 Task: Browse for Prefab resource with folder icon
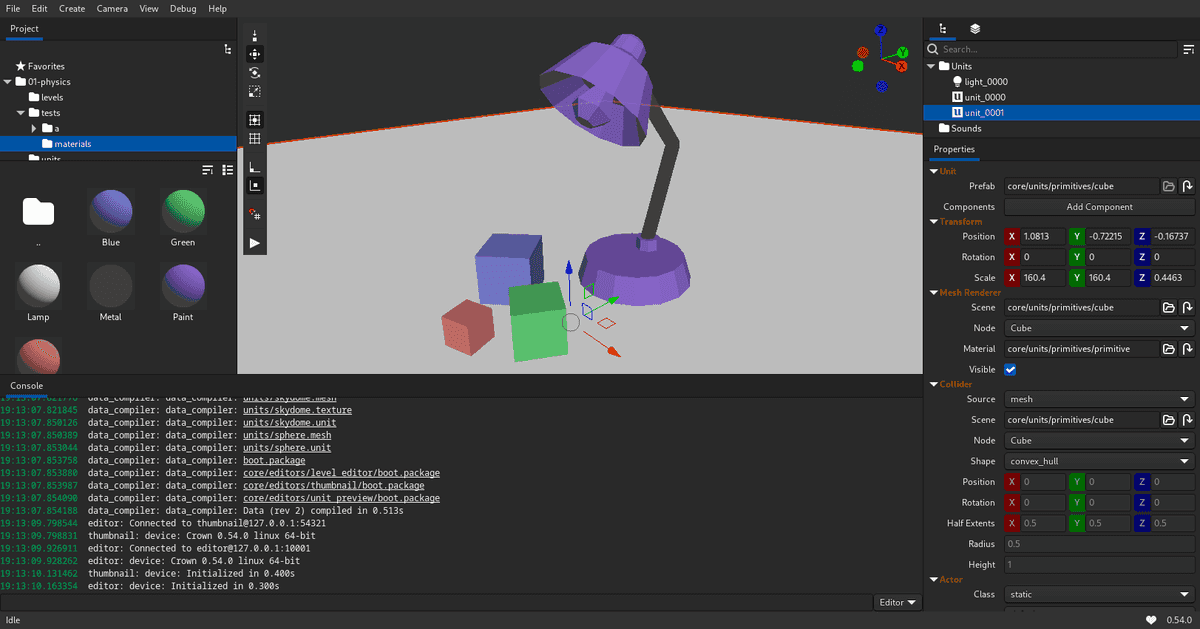1168,186
